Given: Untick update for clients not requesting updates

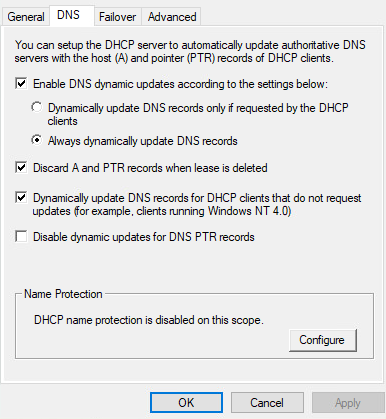Looking at the screenshot, I should click(21, 198).
